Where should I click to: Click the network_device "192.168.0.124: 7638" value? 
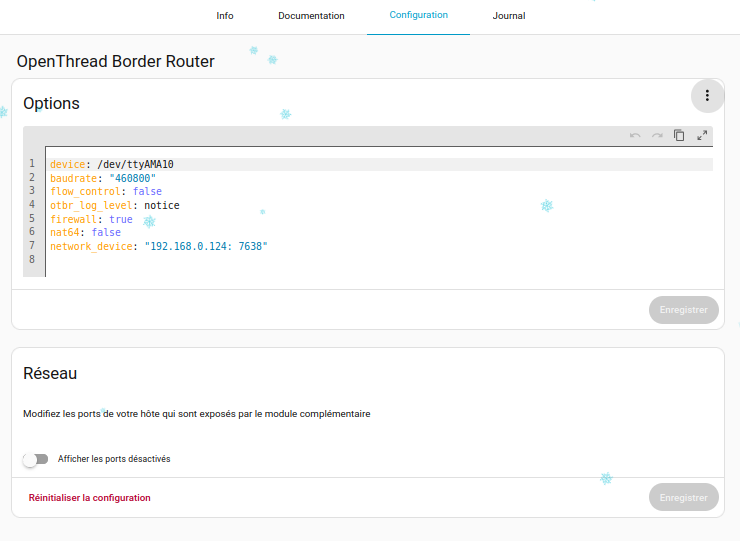pyautogui.click(x=206, y=246)
